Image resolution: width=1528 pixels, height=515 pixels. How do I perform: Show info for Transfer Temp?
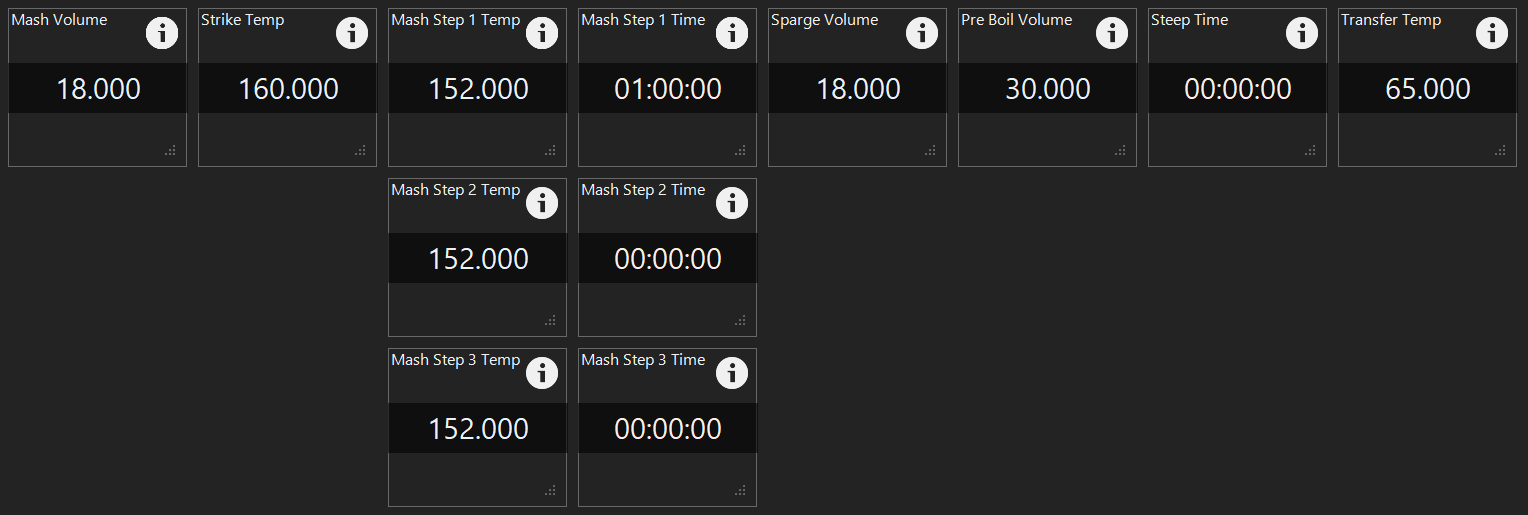(x=1492, y=33)
